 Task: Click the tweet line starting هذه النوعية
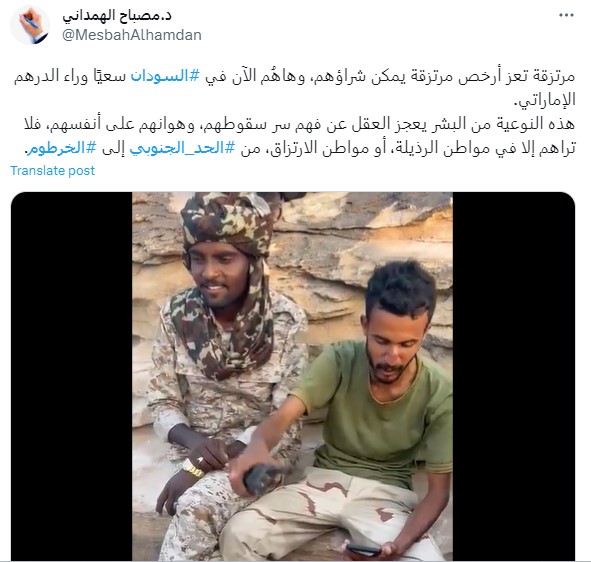(x=300, y=124)
